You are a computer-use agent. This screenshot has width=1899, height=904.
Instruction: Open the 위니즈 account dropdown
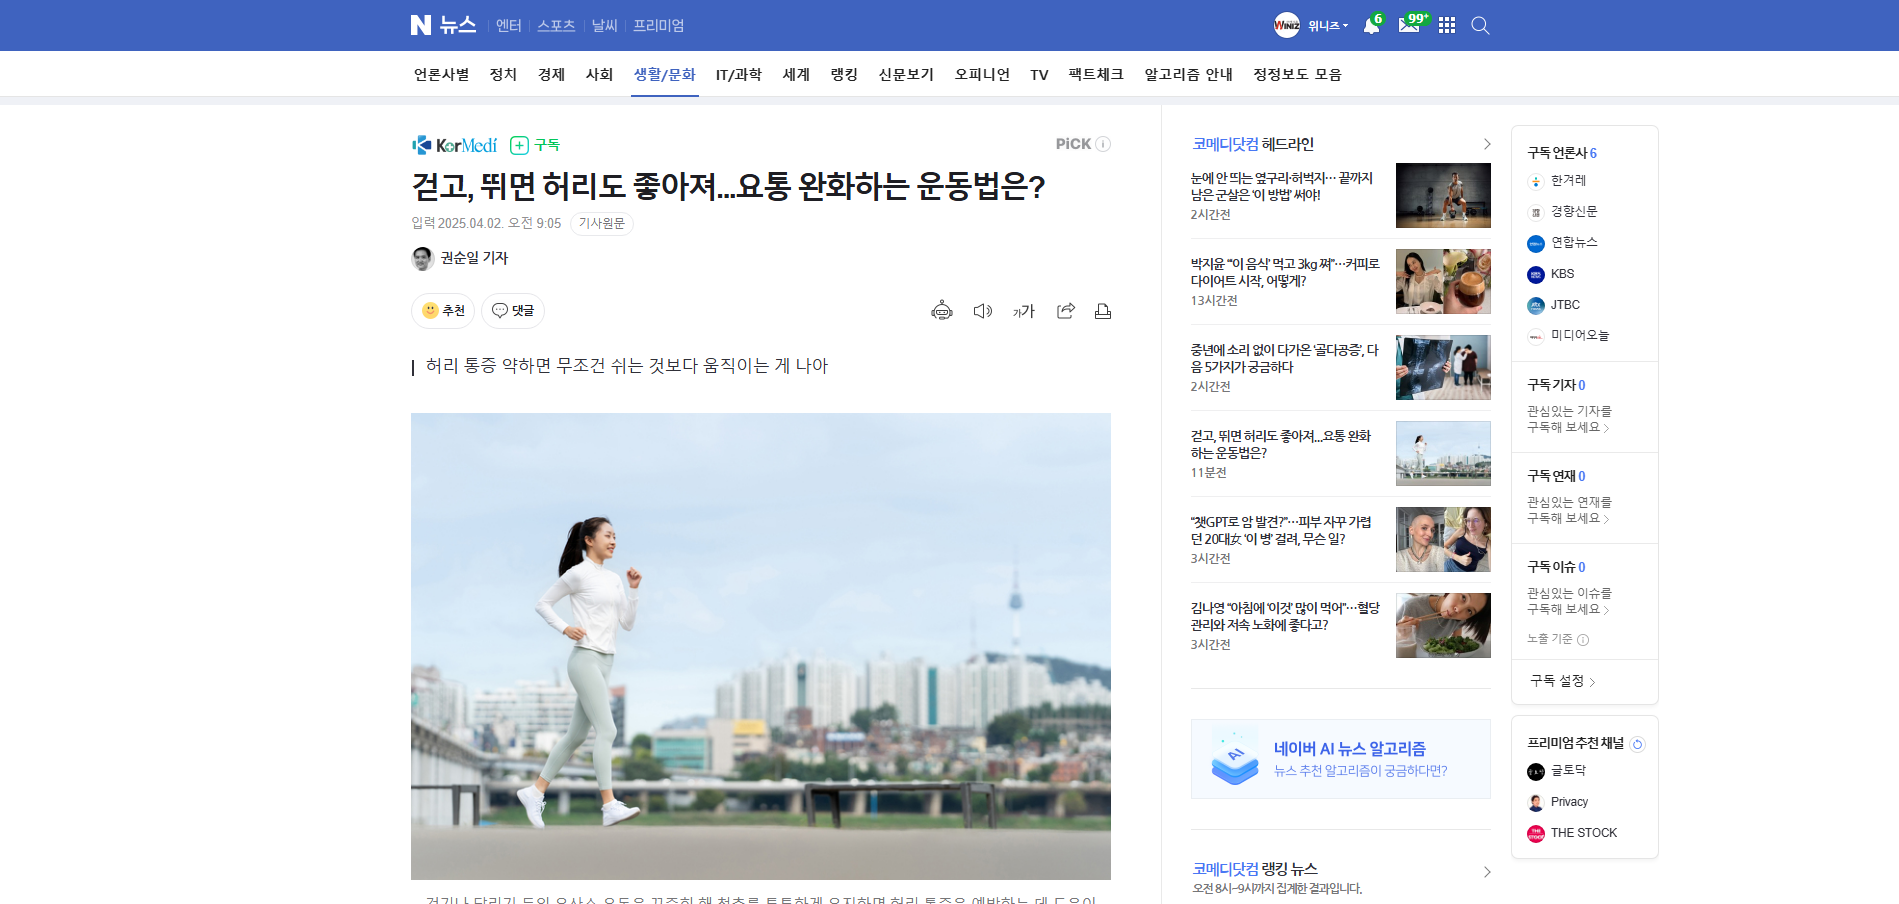point(1312,26)
